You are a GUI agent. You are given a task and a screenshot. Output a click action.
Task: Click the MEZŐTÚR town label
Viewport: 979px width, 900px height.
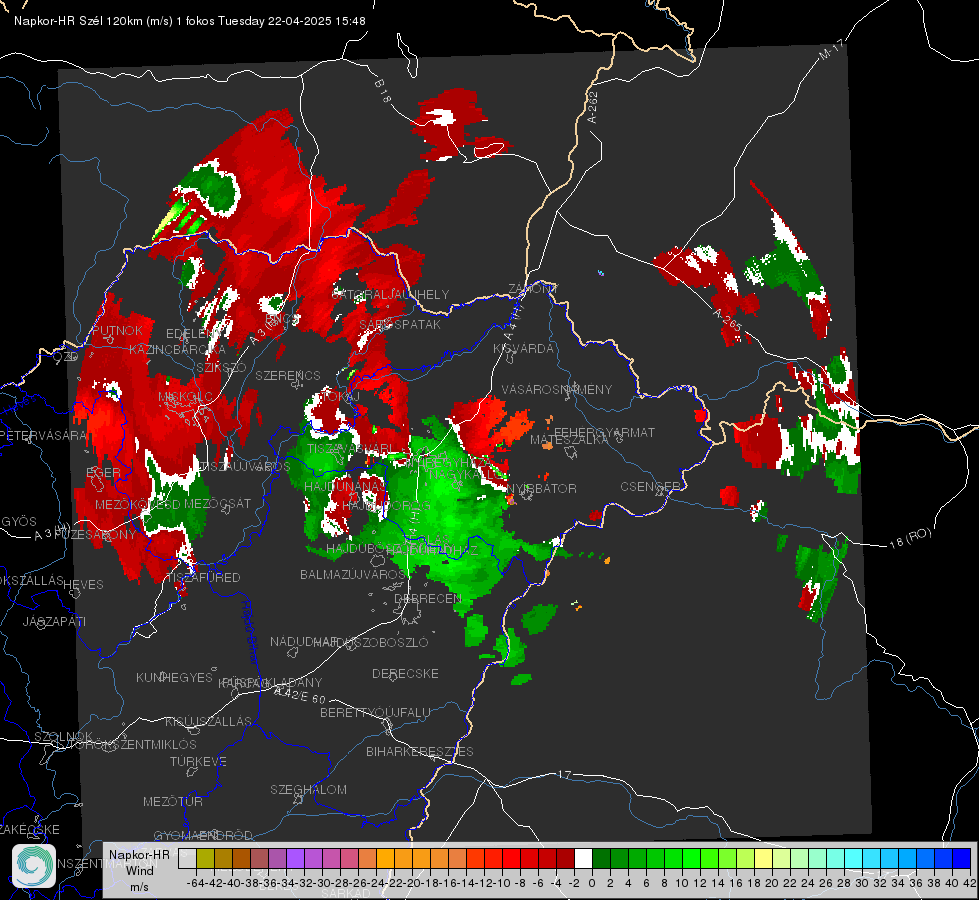point(173,801)
